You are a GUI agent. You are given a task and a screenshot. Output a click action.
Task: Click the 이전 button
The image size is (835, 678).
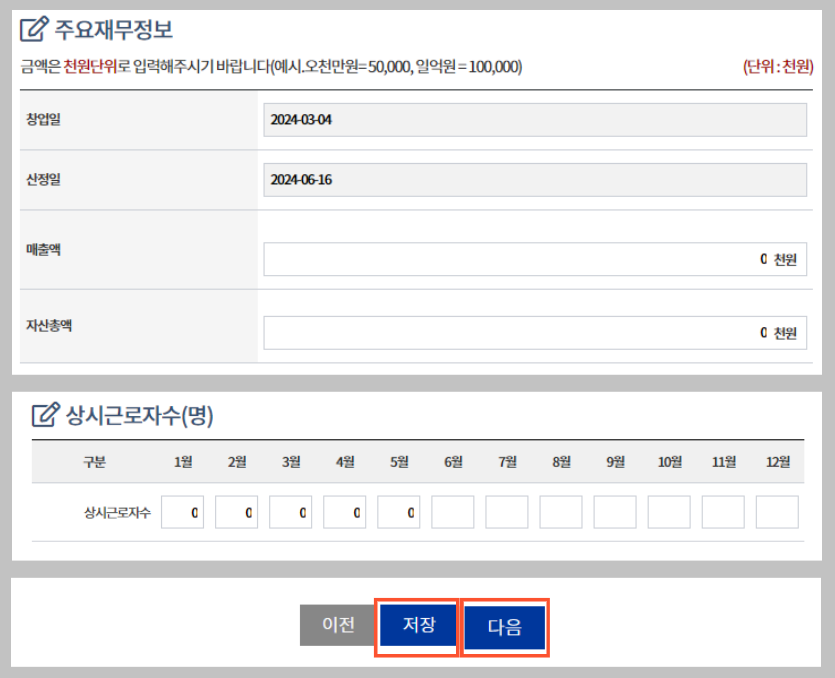pyautogui.click(x=338, y=625)
